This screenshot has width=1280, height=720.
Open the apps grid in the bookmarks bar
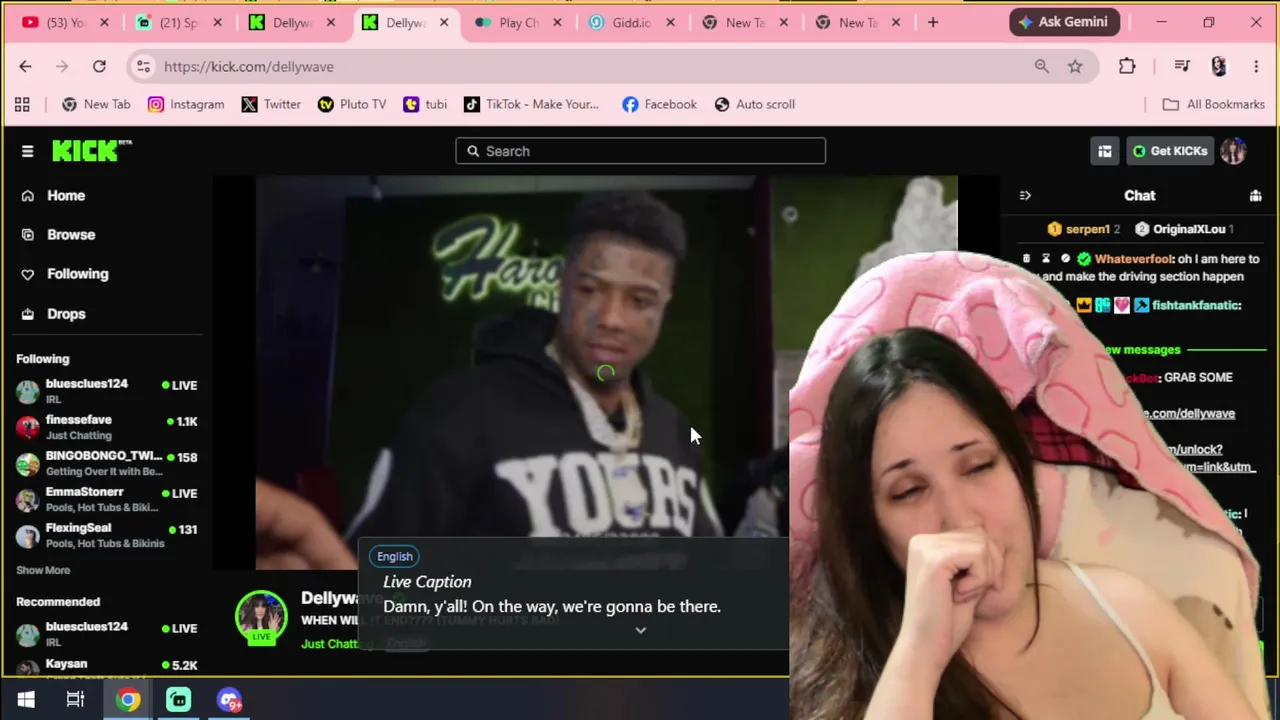22,104
